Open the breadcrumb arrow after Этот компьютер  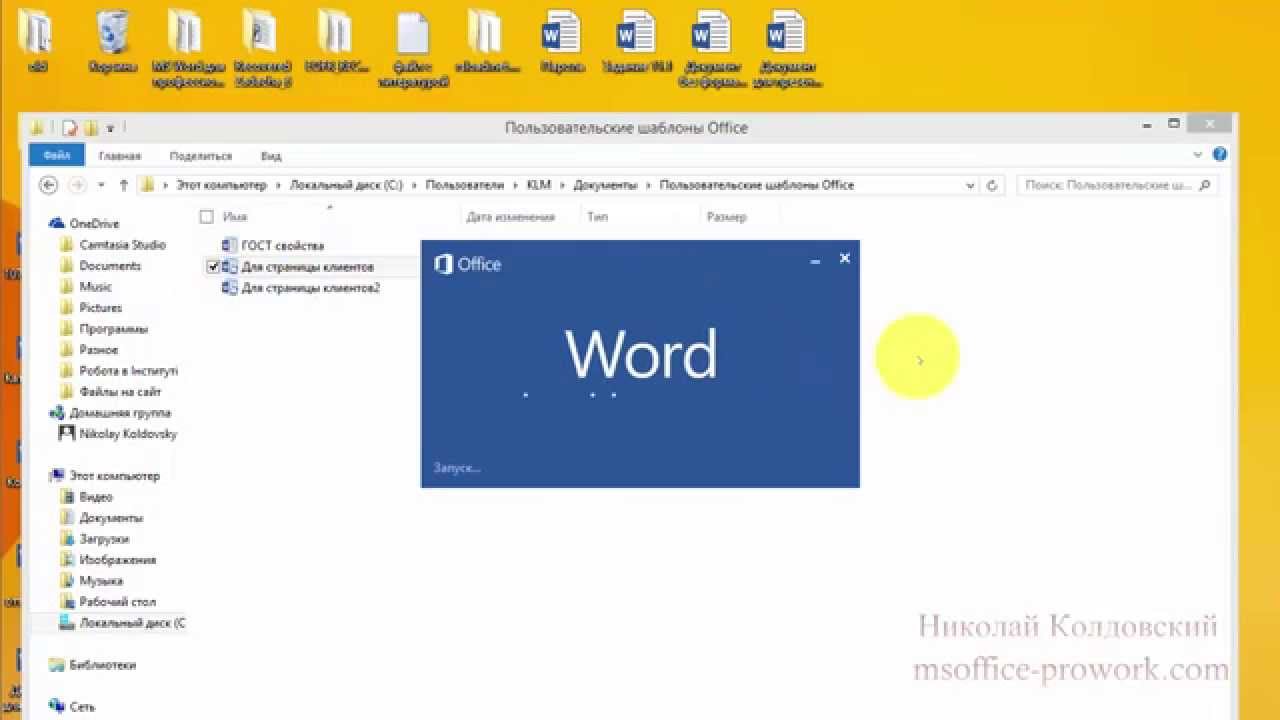click(278, 185)
